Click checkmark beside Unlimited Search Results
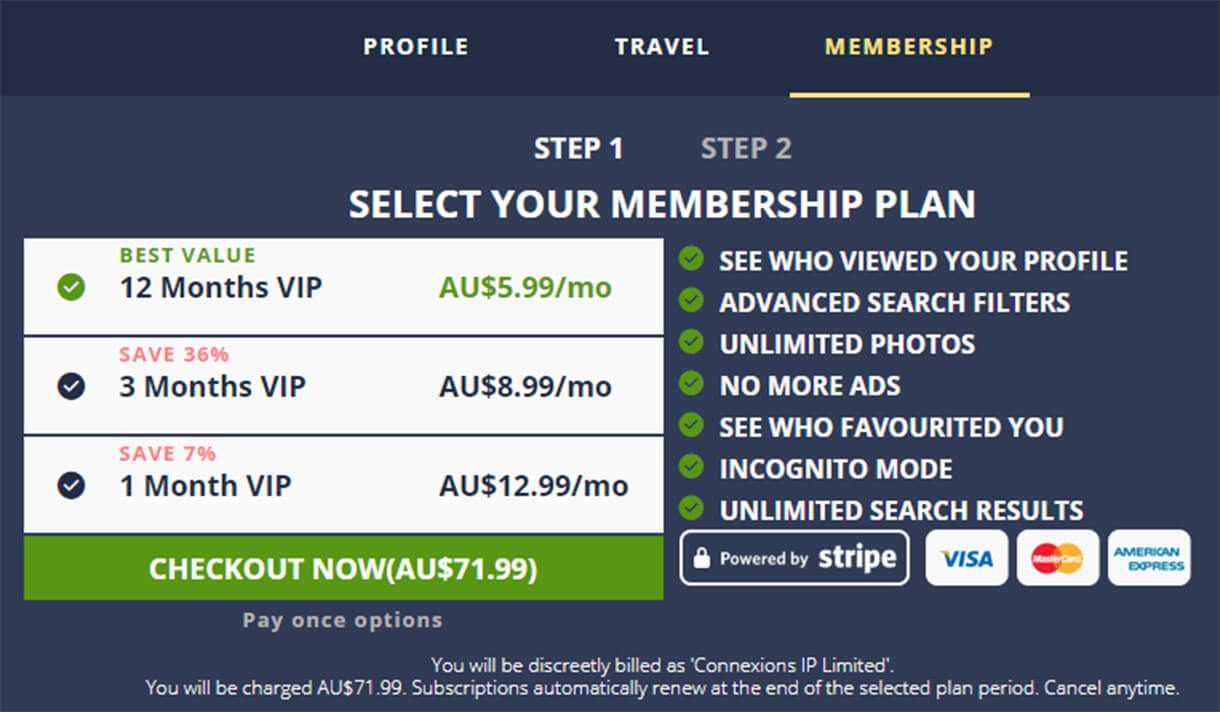The image size is (1220, 712). pyautogui.click(x=691, y=508)
